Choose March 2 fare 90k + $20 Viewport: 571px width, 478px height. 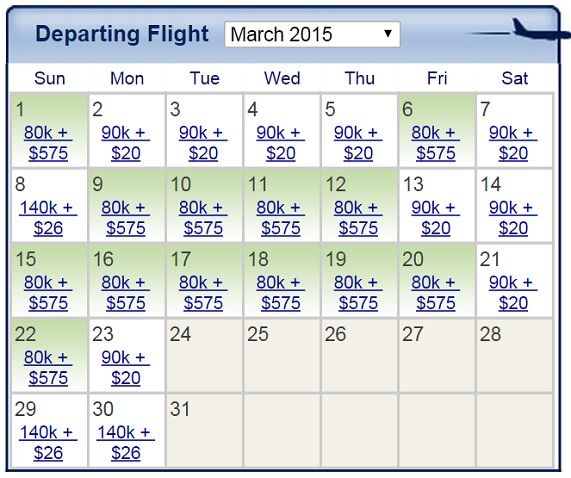pos(126,143)
